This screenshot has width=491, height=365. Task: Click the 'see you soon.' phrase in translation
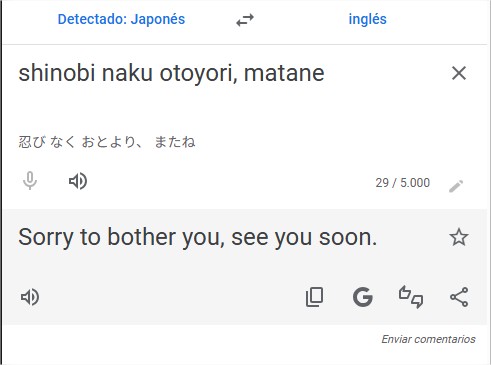pos(304,238)
